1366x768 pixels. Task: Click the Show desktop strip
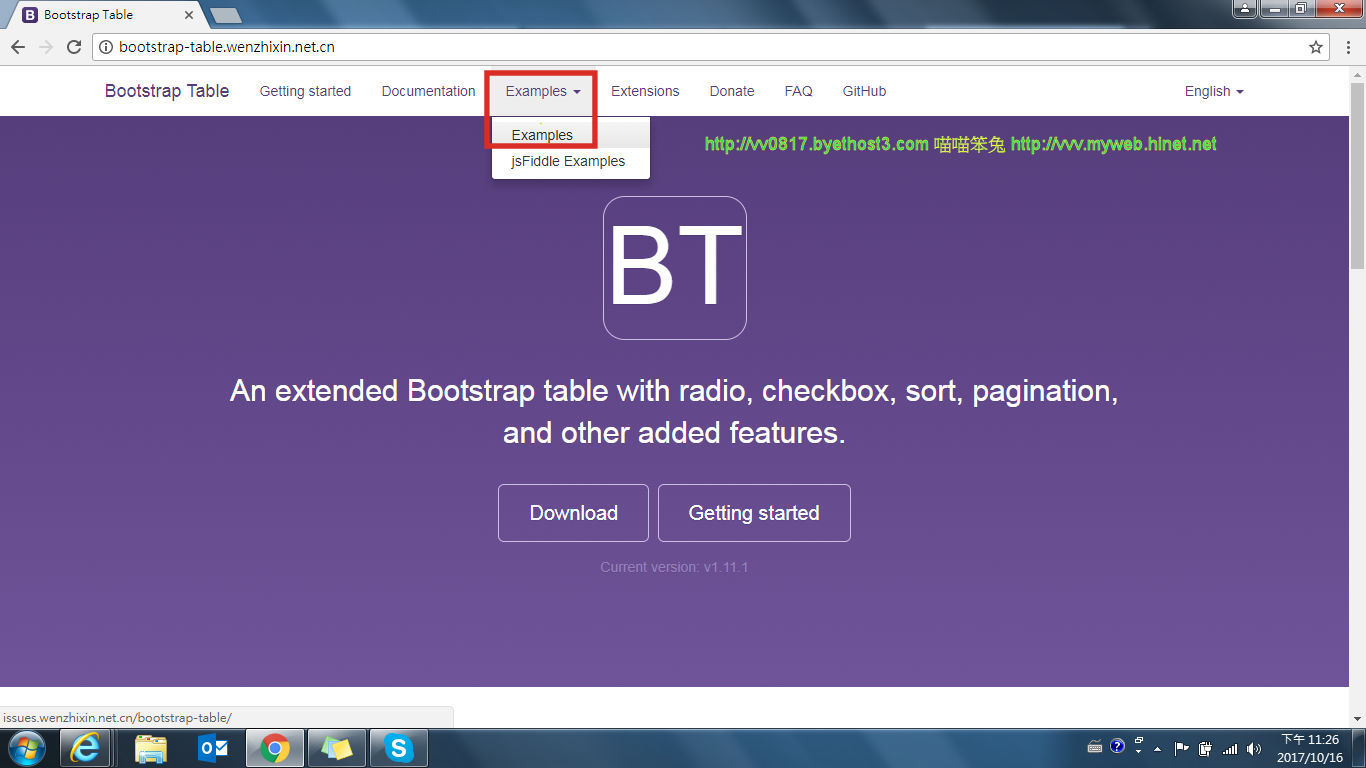(1359, 748)
